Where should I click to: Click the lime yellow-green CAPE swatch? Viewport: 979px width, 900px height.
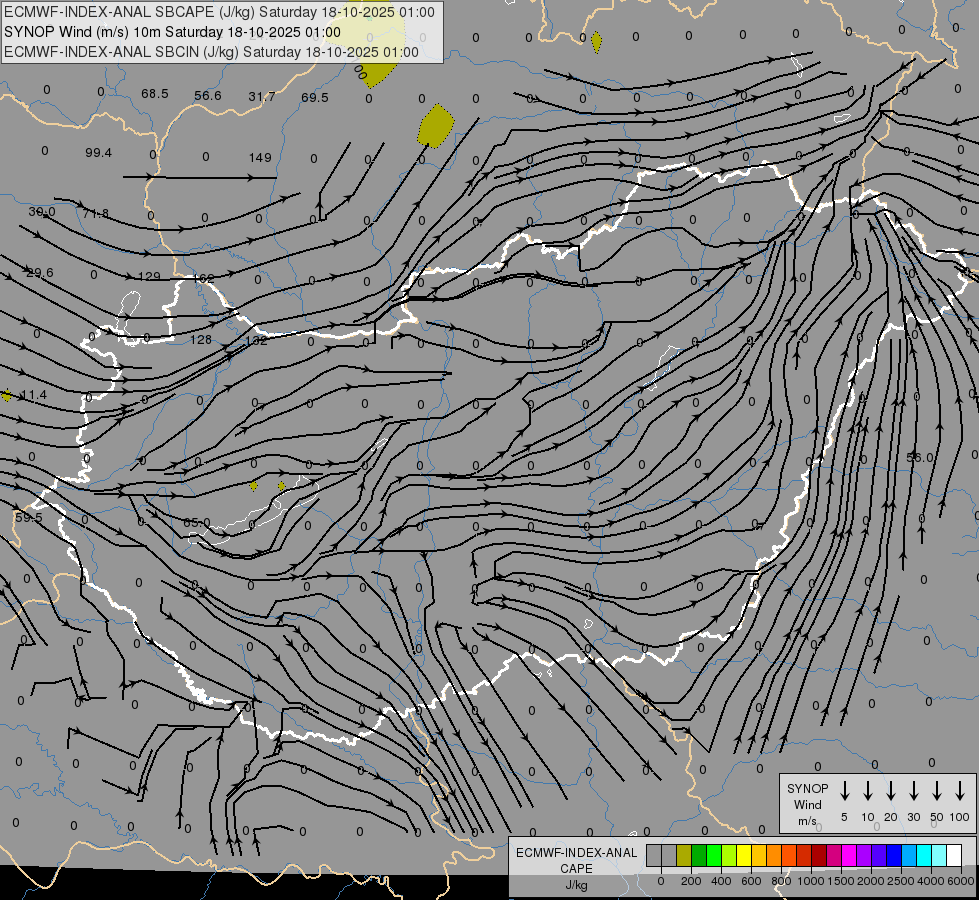(x=729, y=855)
